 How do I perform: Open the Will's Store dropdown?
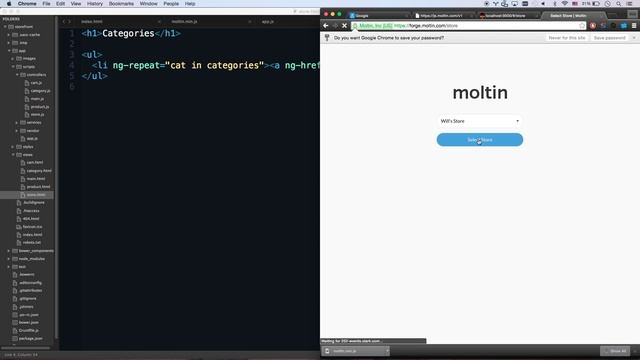480,121
